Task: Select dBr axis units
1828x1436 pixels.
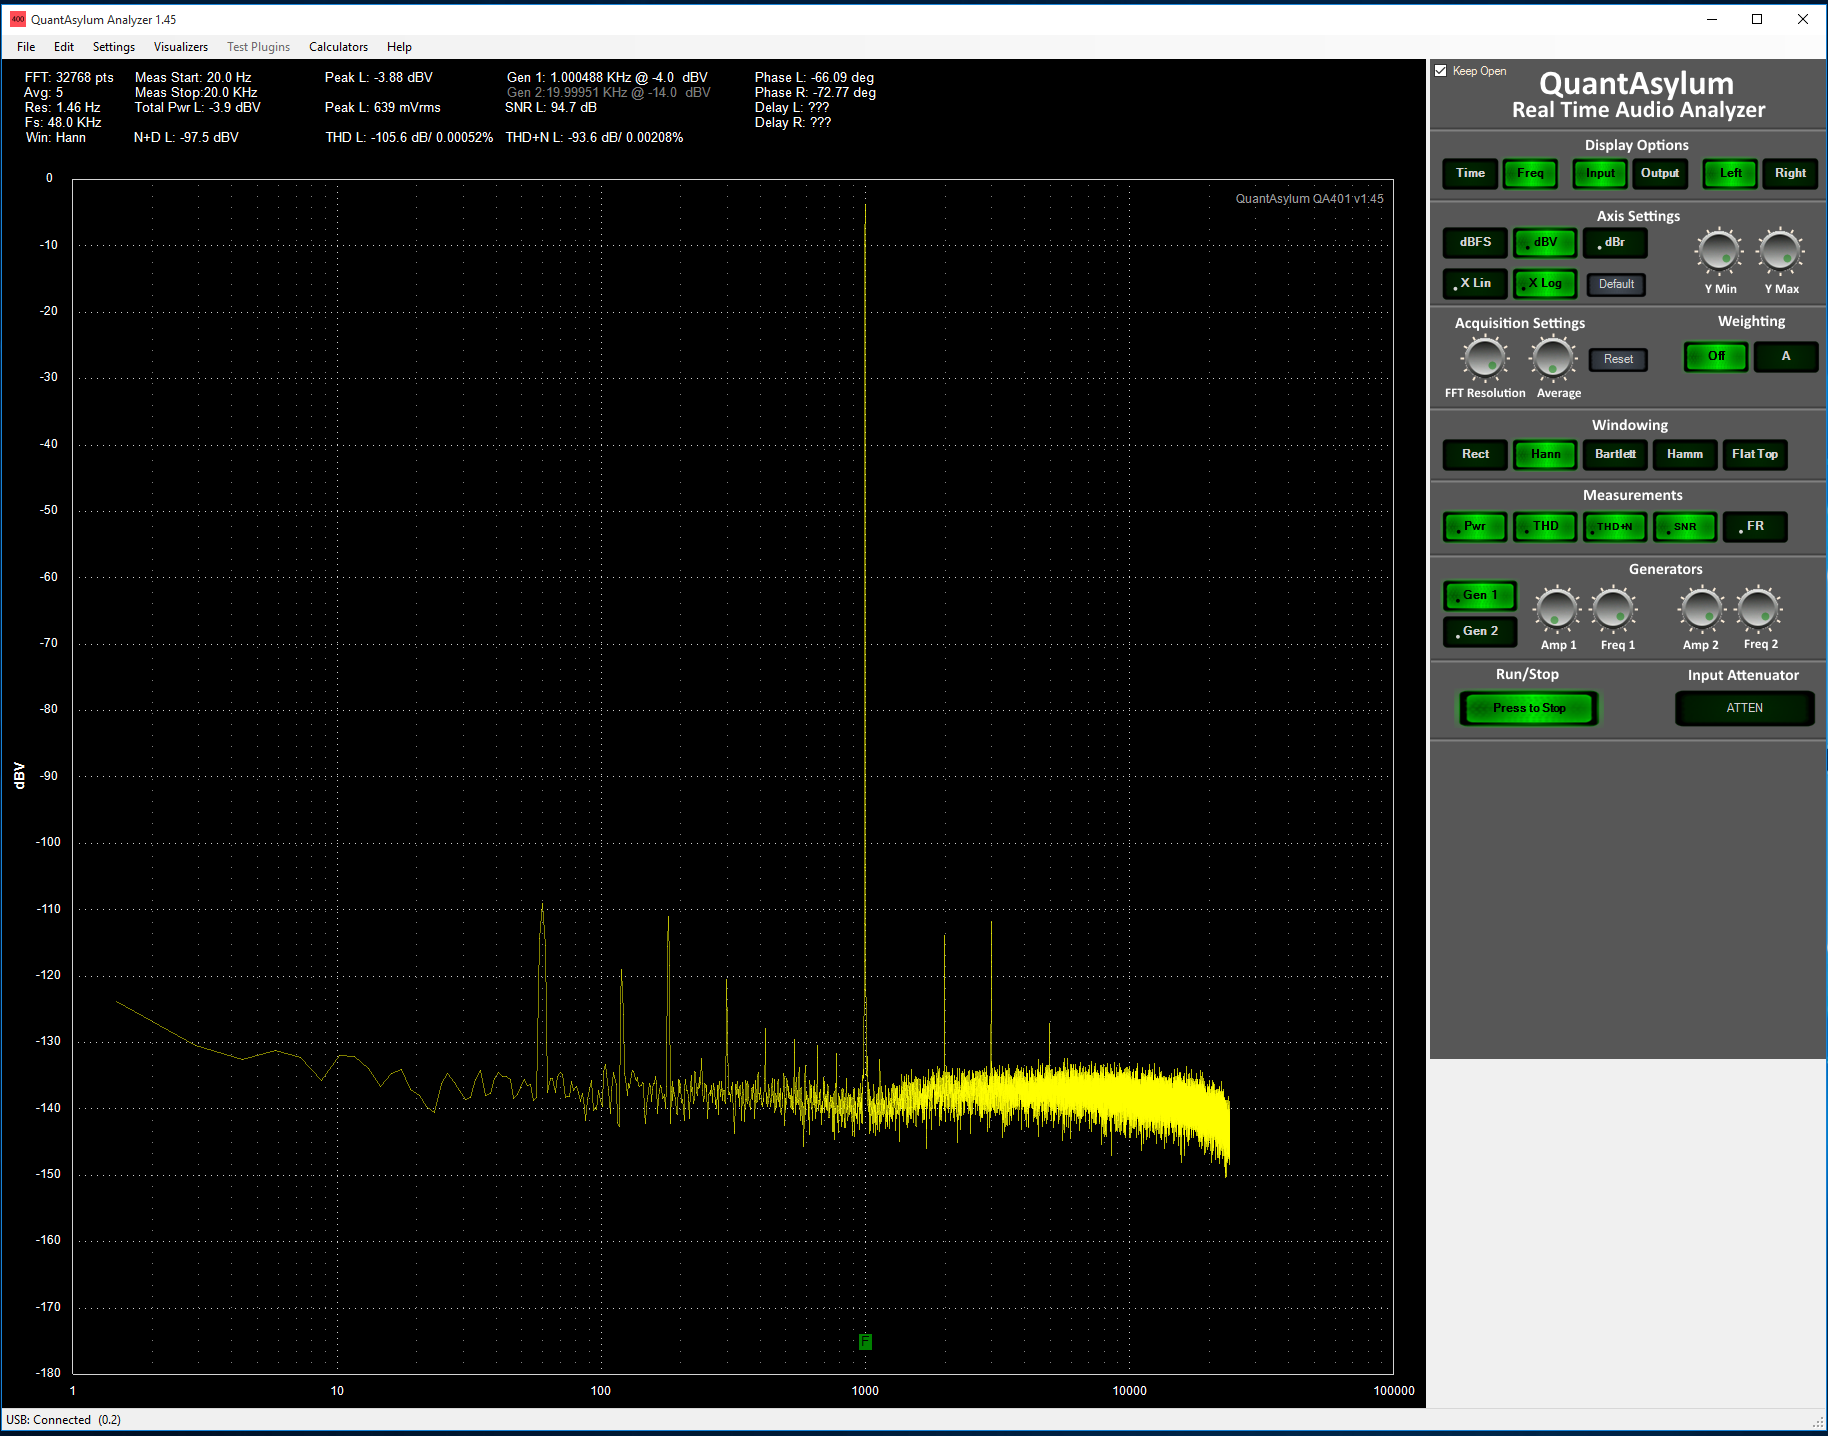Action: coord(1615,242)
